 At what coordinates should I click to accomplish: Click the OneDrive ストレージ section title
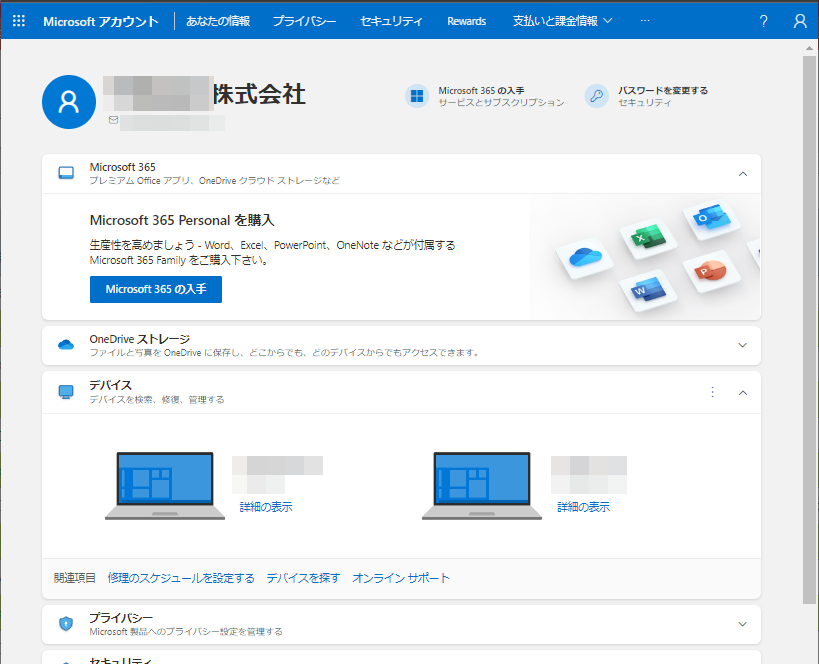(139, 339)
